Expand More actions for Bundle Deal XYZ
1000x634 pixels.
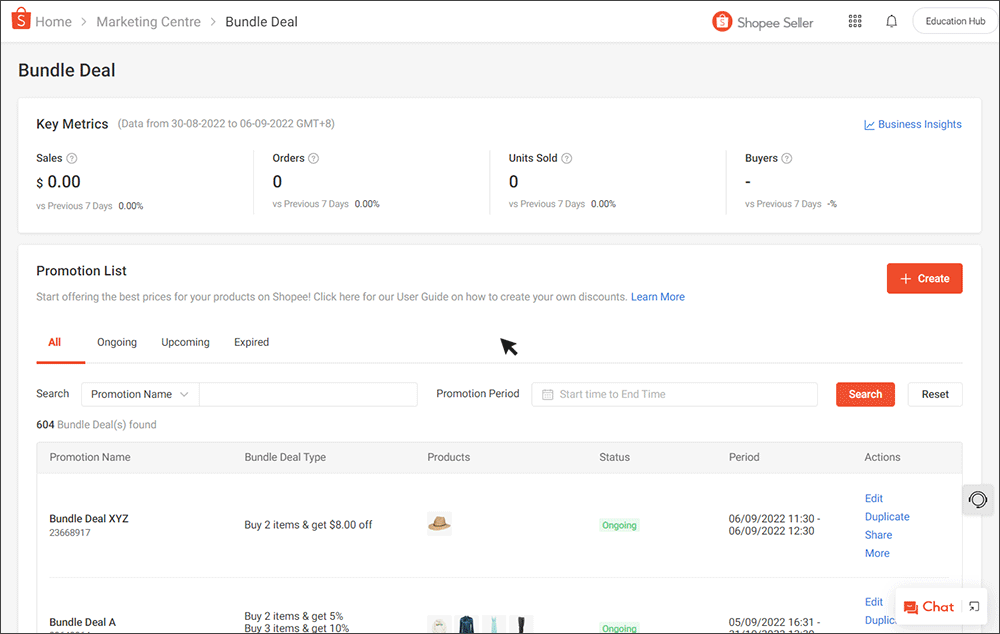coord(876,553)
